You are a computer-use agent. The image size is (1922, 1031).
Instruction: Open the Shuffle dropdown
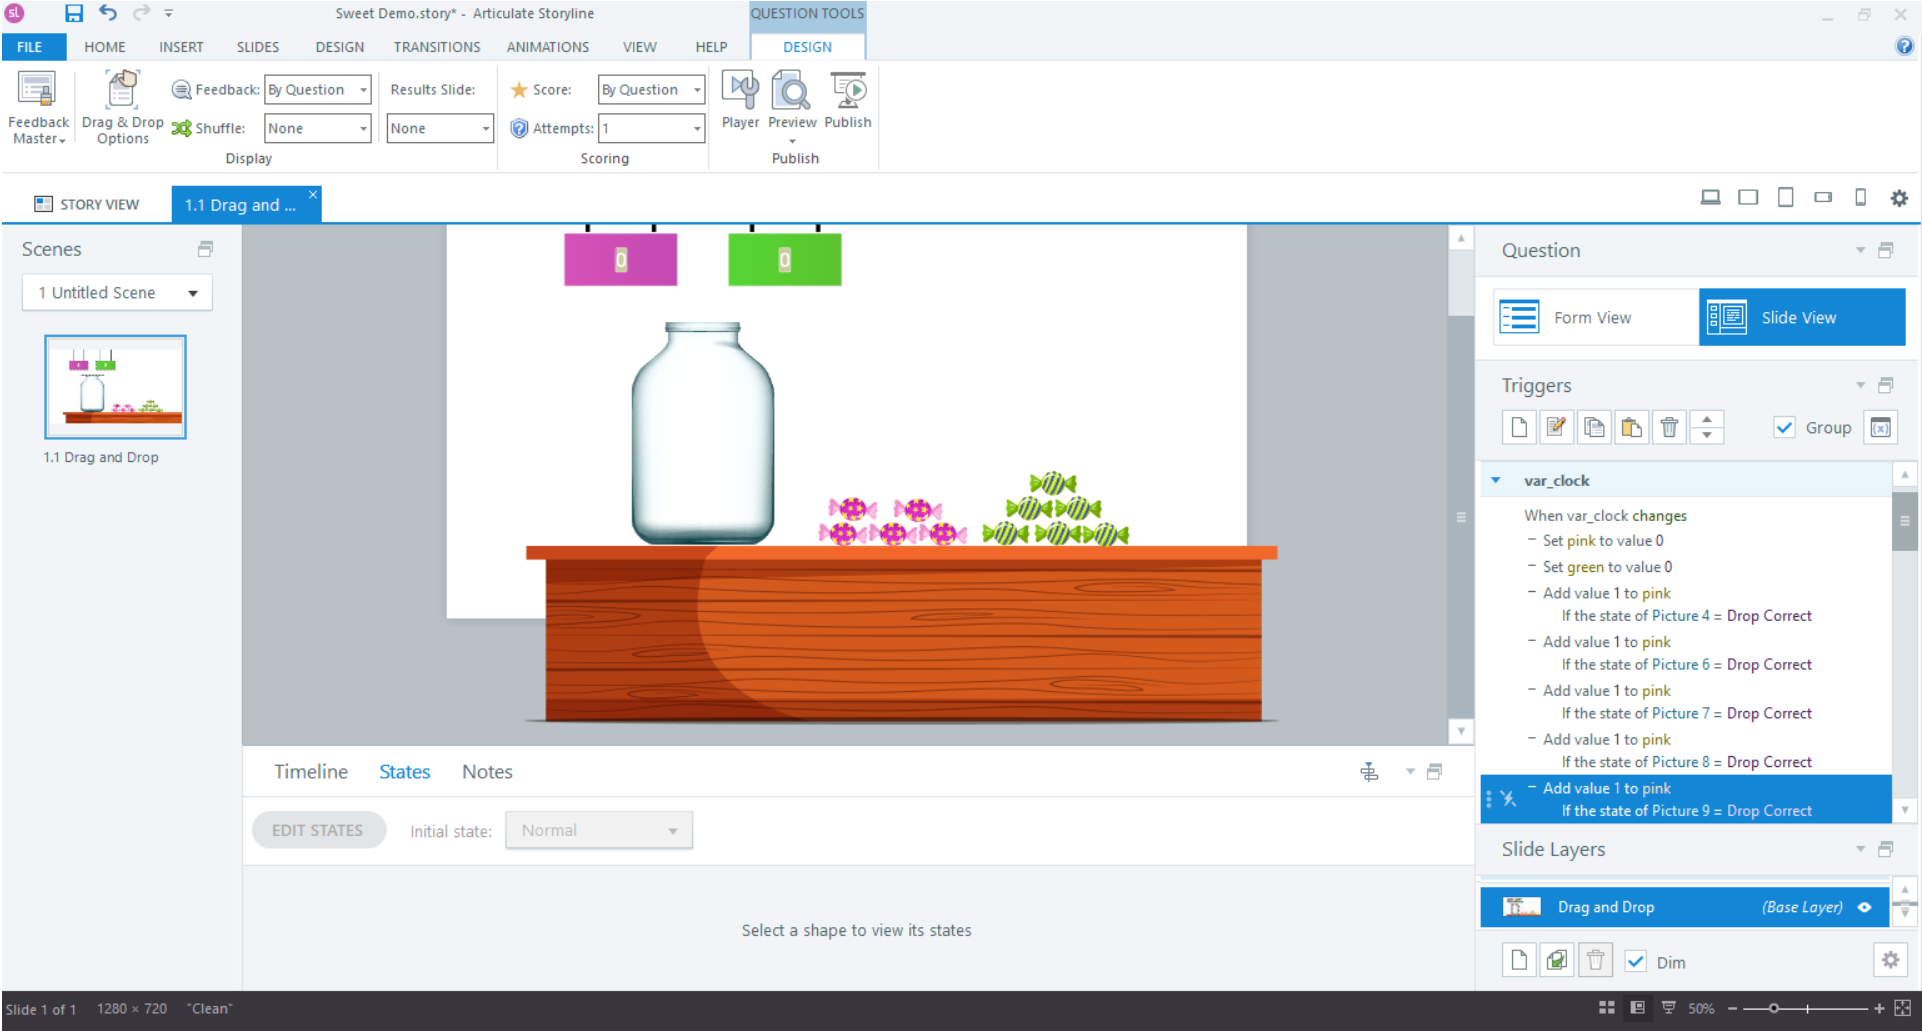(318, 128)
